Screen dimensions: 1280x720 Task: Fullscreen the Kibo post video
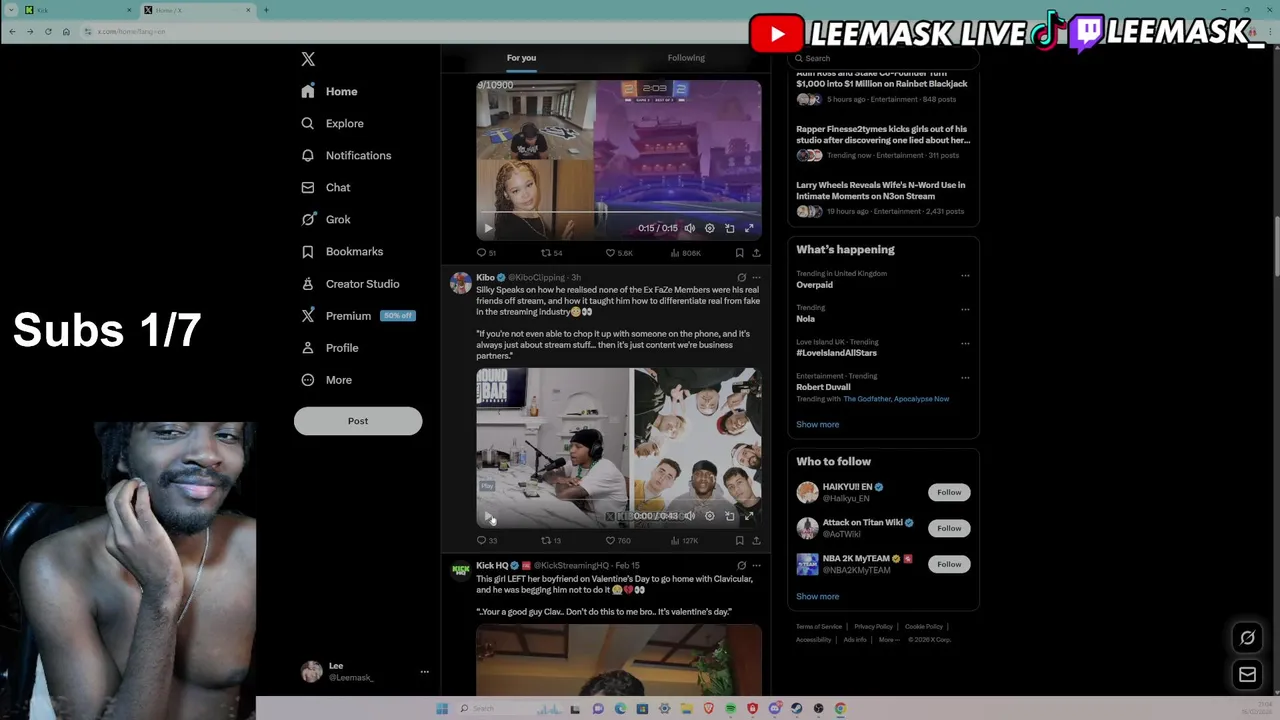pyautogui.click(x=749, y=516)
